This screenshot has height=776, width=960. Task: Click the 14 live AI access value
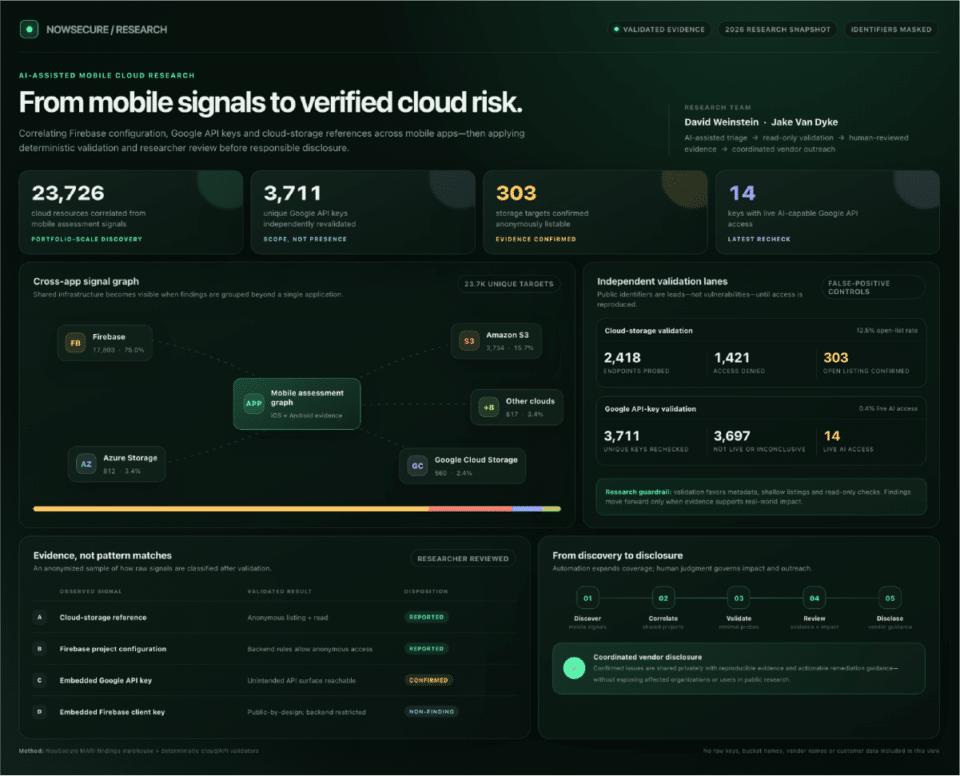coord(831,436)
